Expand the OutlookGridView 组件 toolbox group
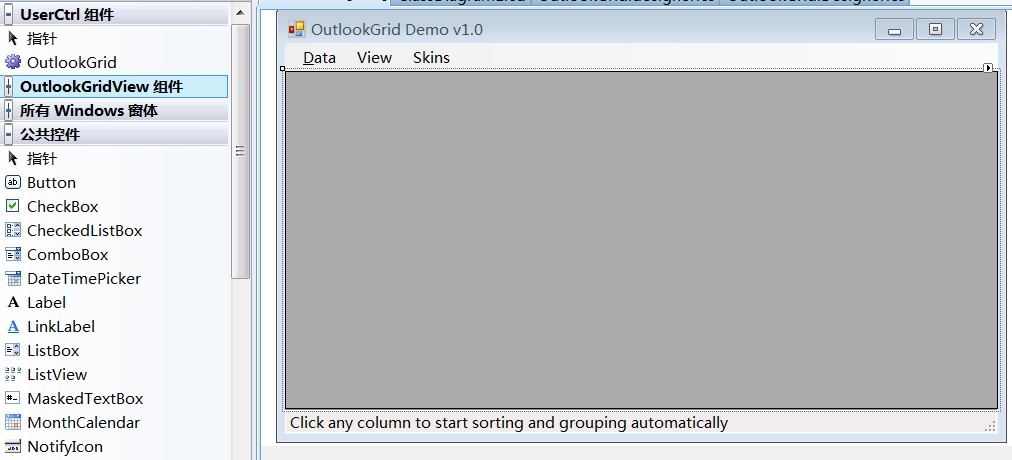 click(x=8, y=86)
